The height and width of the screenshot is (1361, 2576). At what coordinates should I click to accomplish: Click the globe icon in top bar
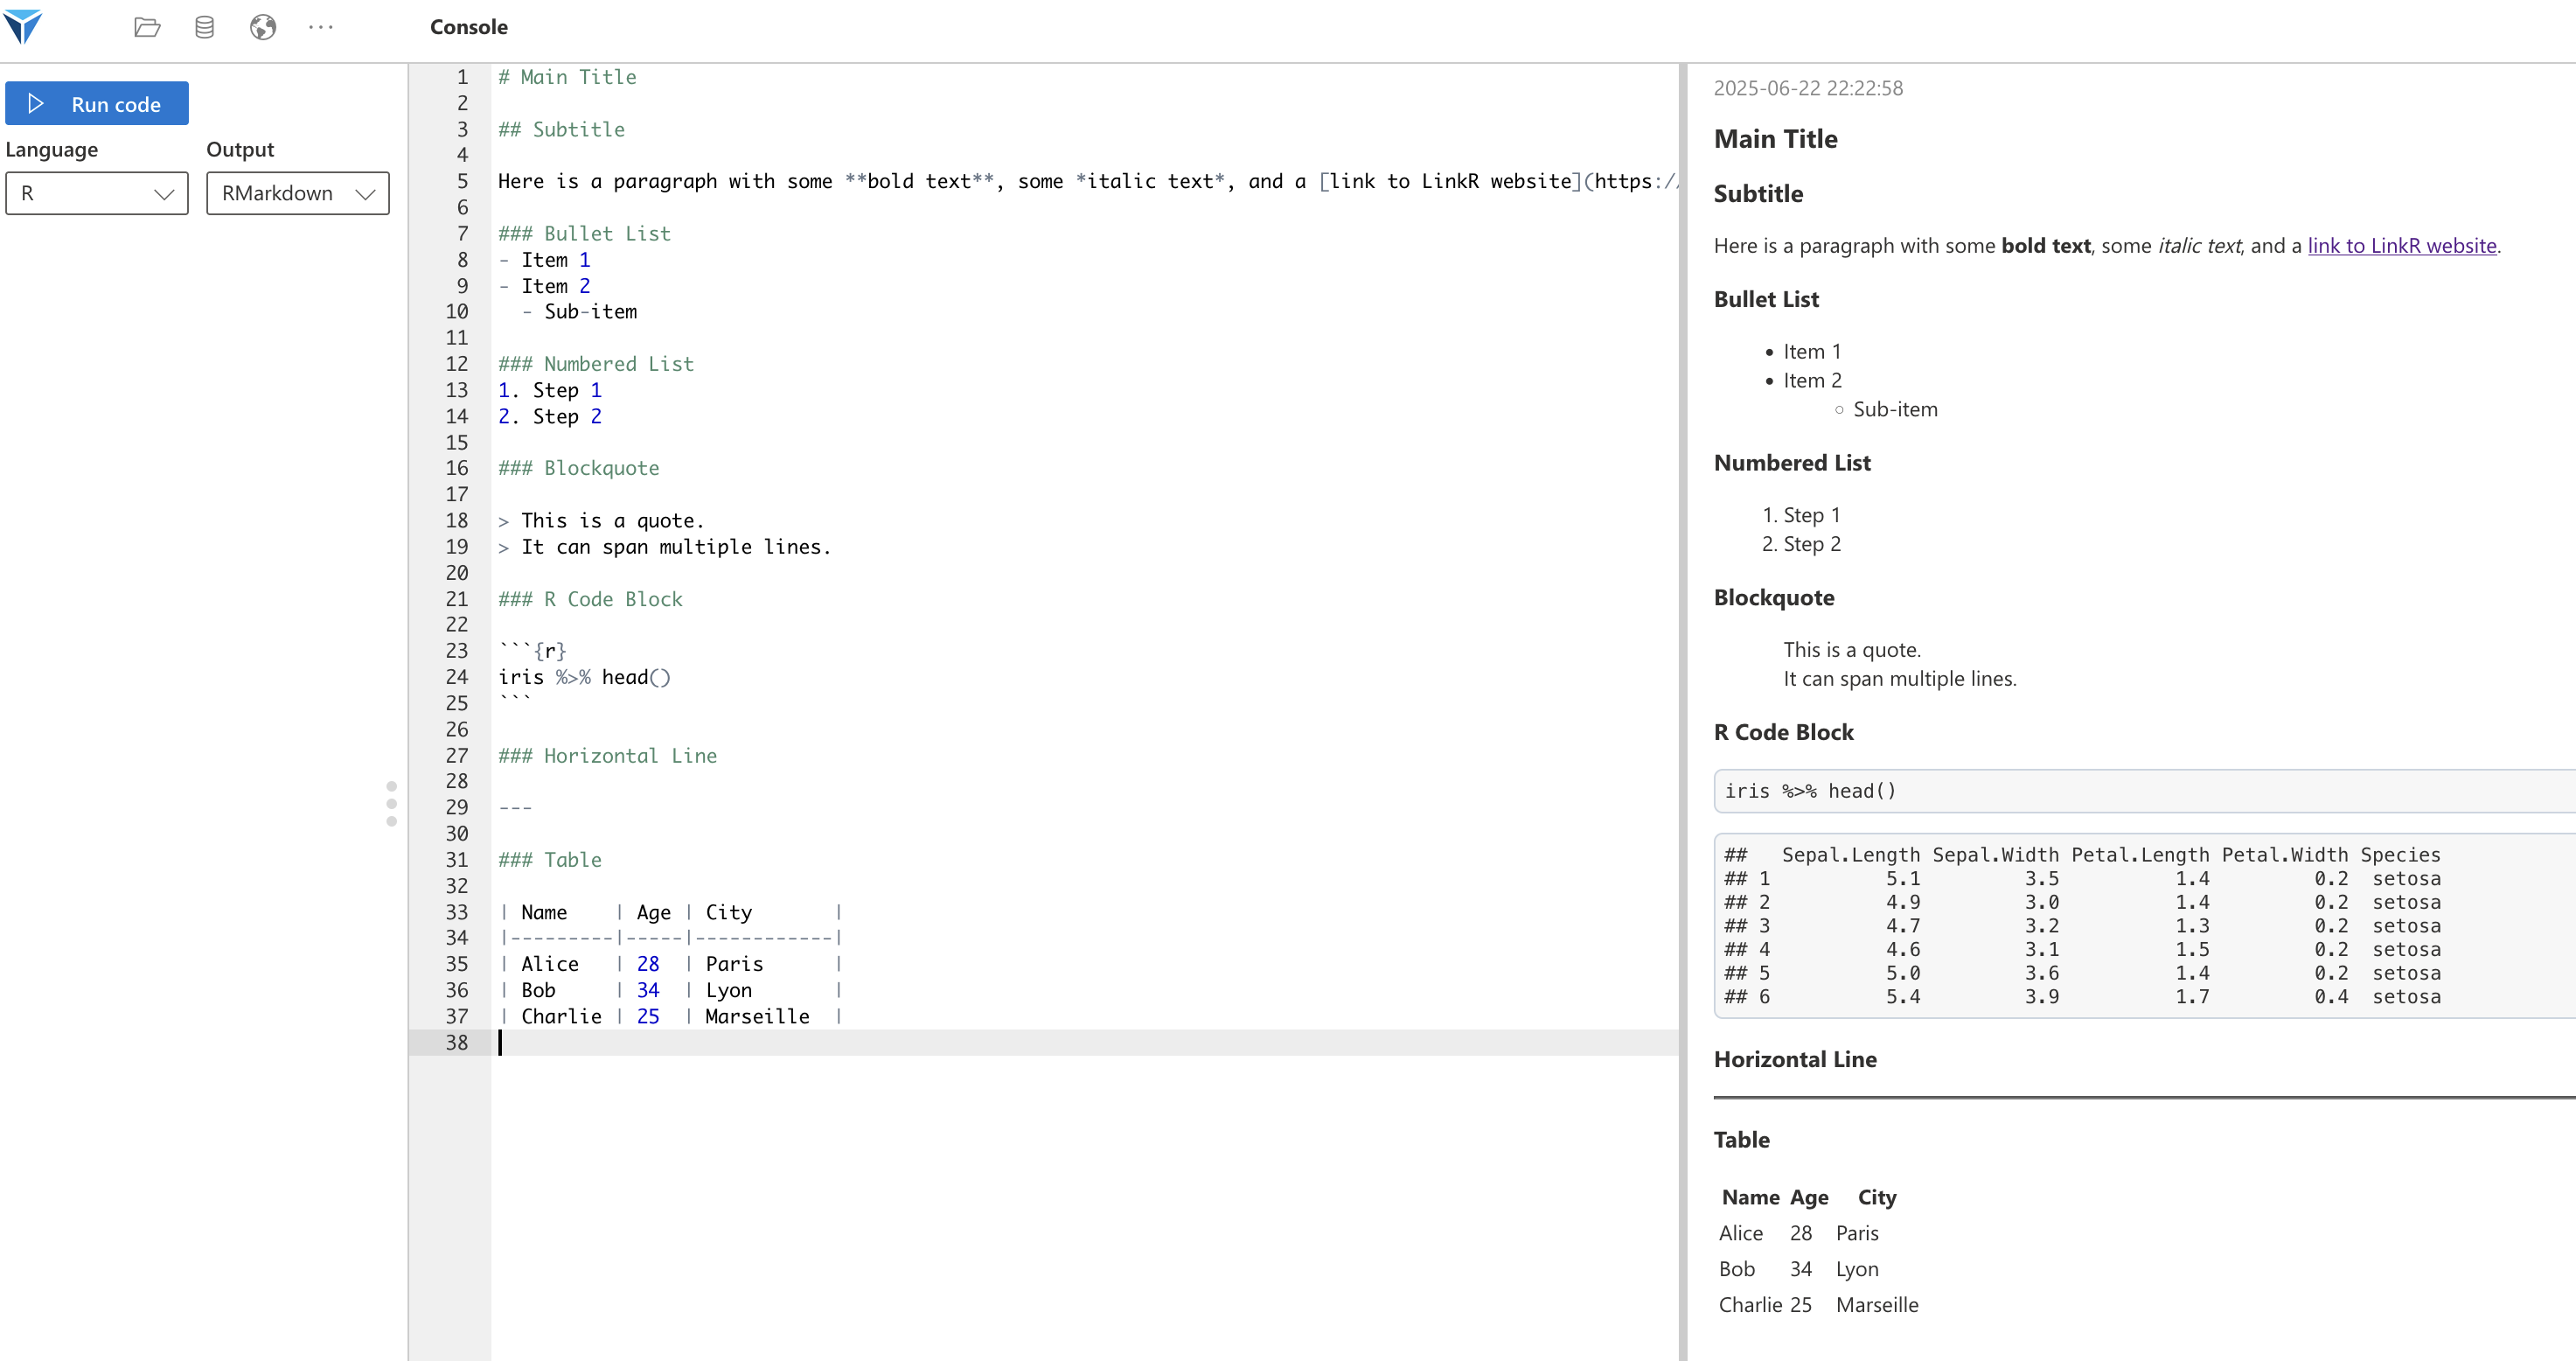(262, 27)
